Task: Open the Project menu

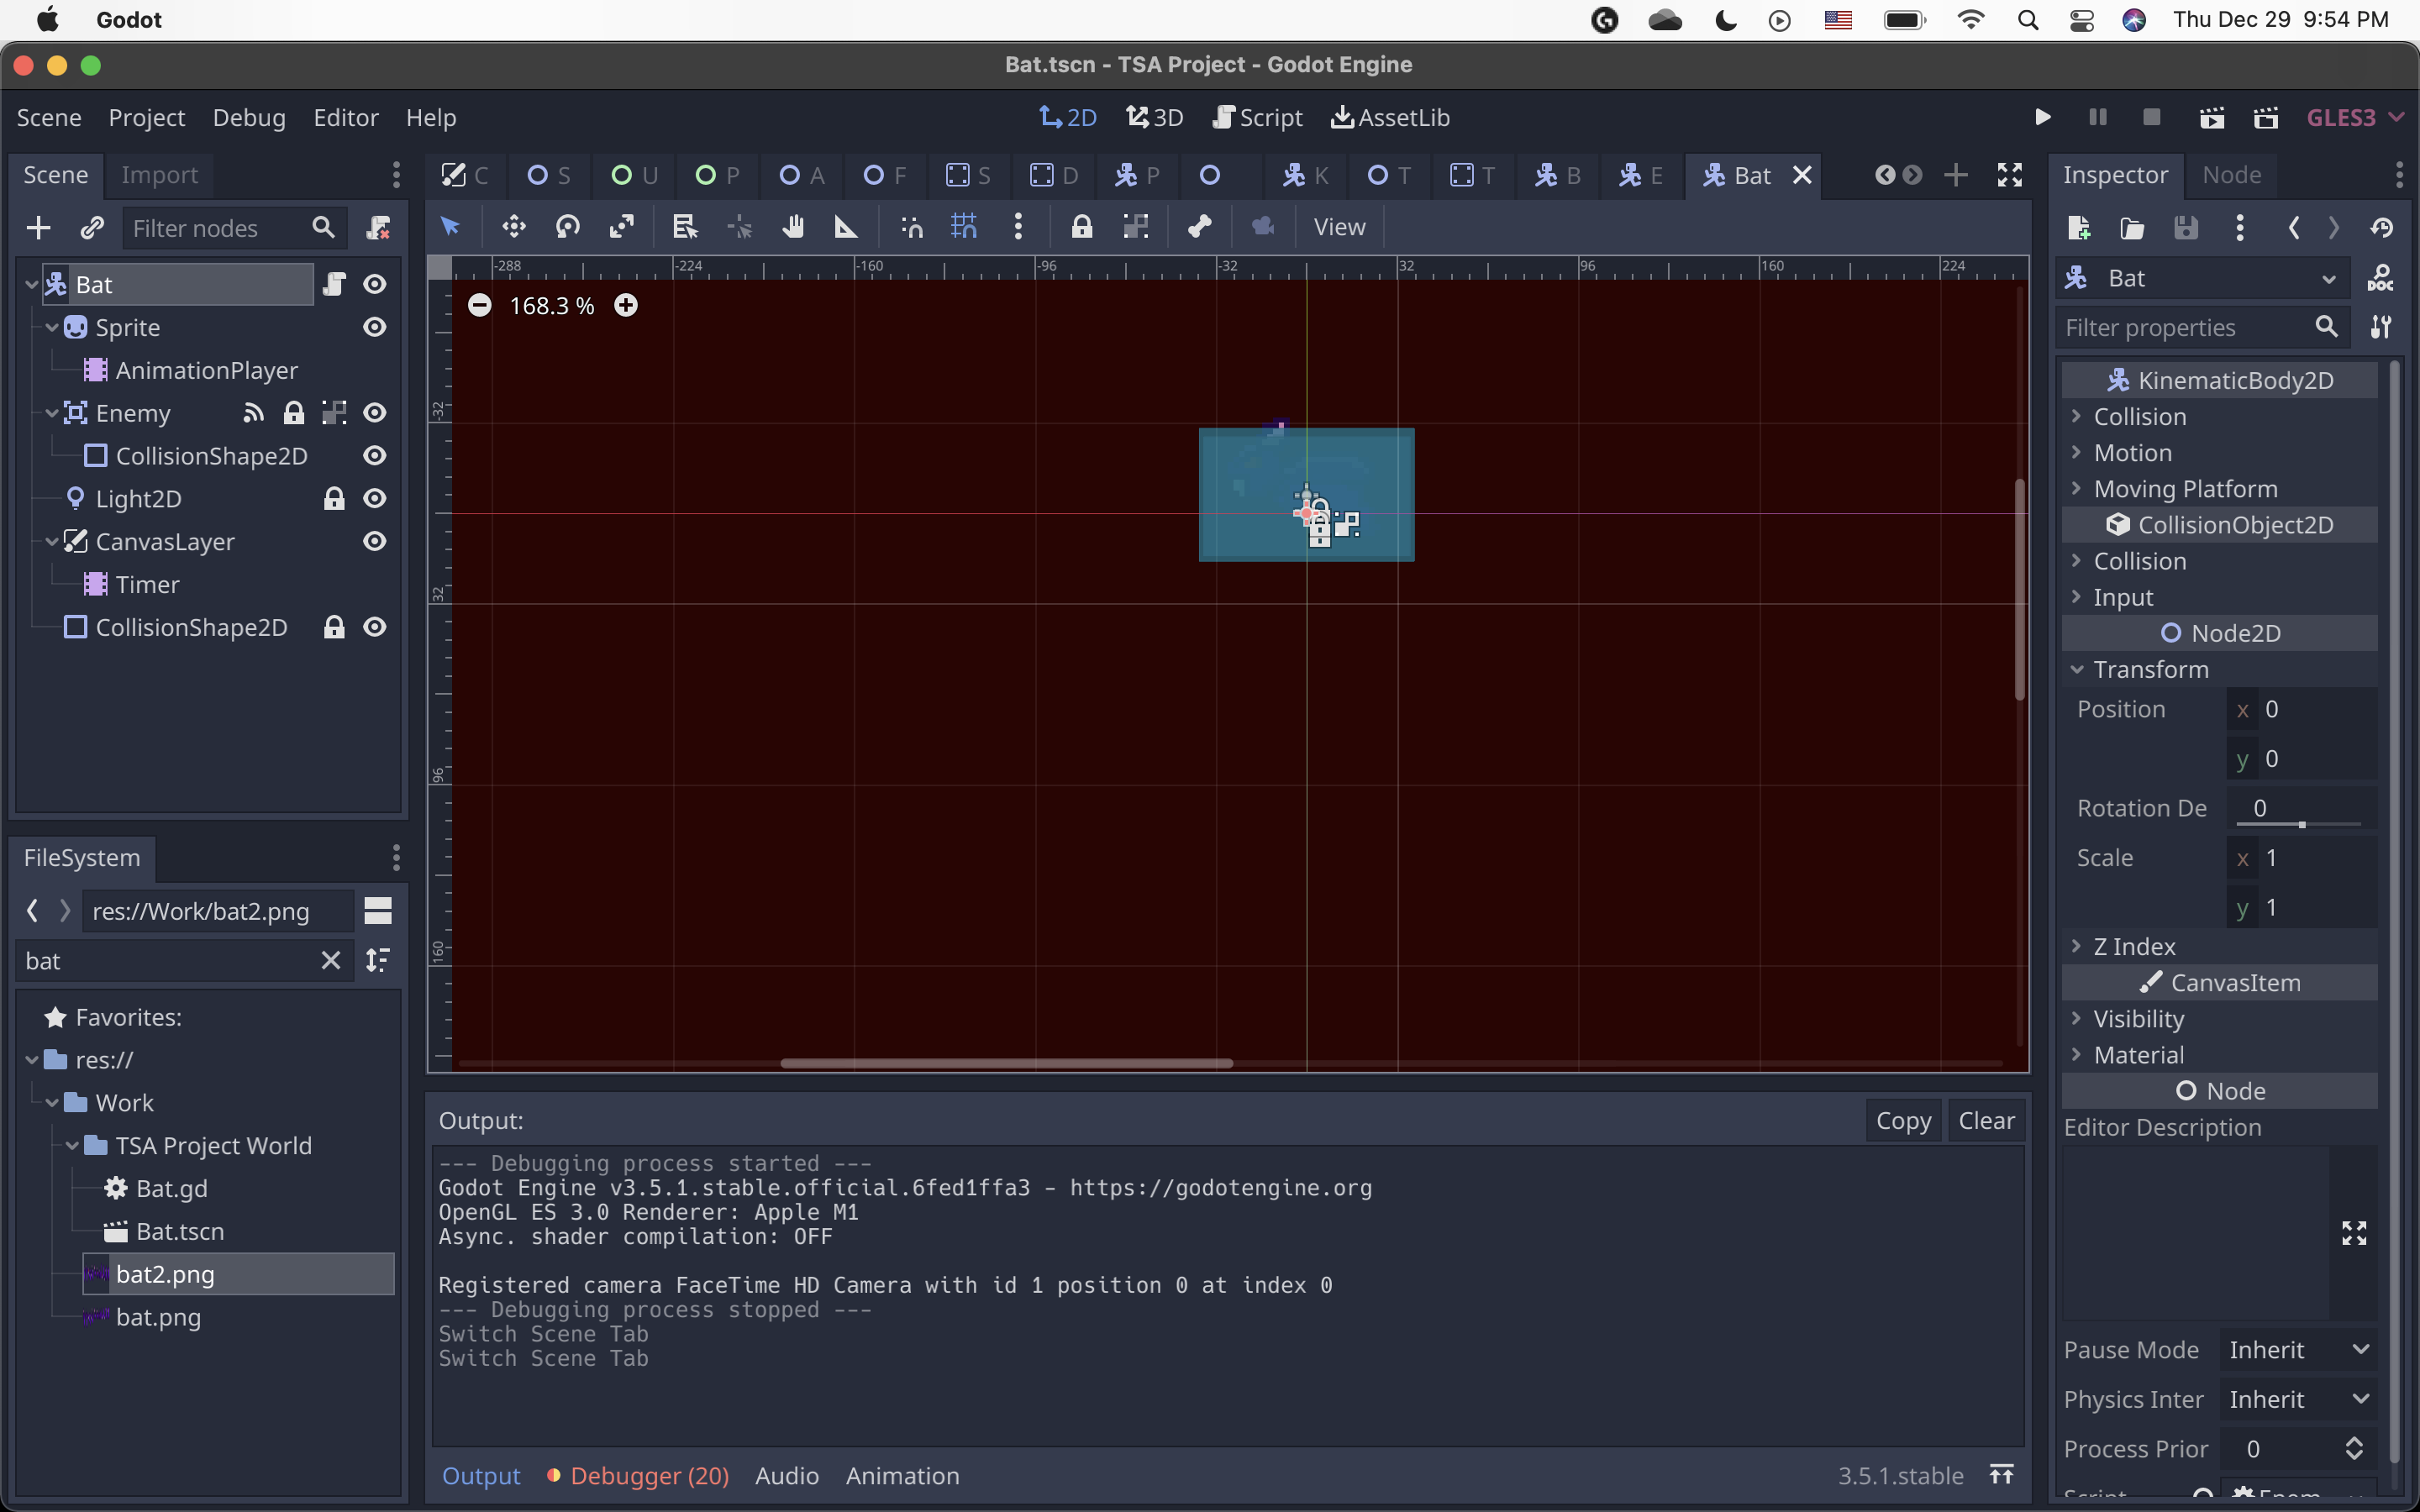Action: (x=146, y=117)
